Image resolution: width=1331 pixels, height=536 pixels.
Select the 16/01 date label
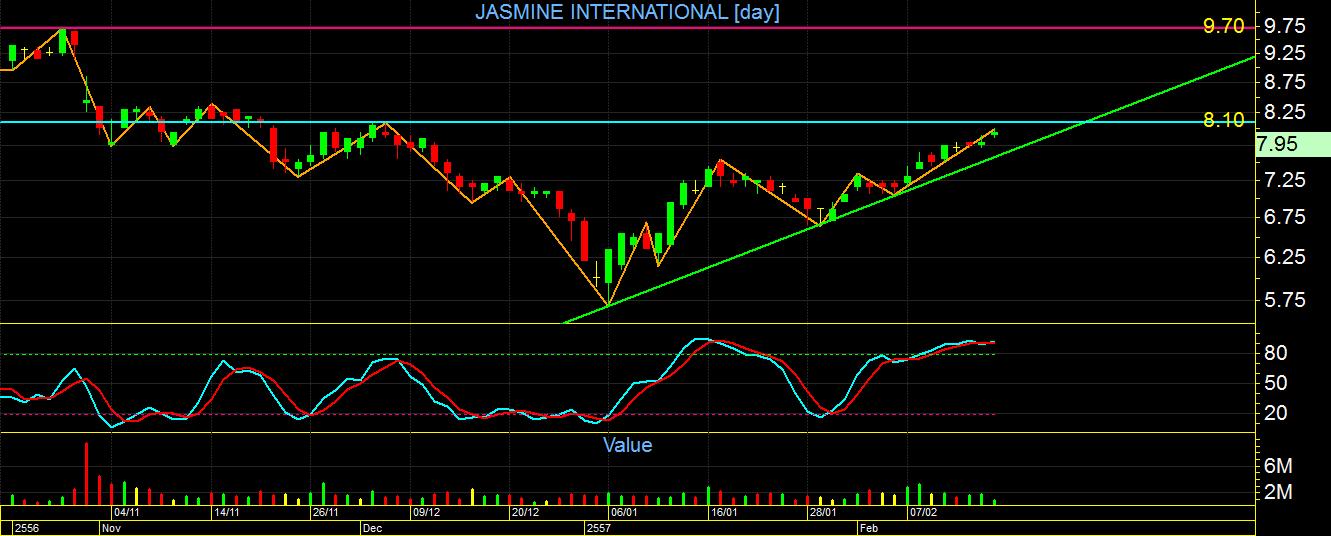(x=724, y=512)
